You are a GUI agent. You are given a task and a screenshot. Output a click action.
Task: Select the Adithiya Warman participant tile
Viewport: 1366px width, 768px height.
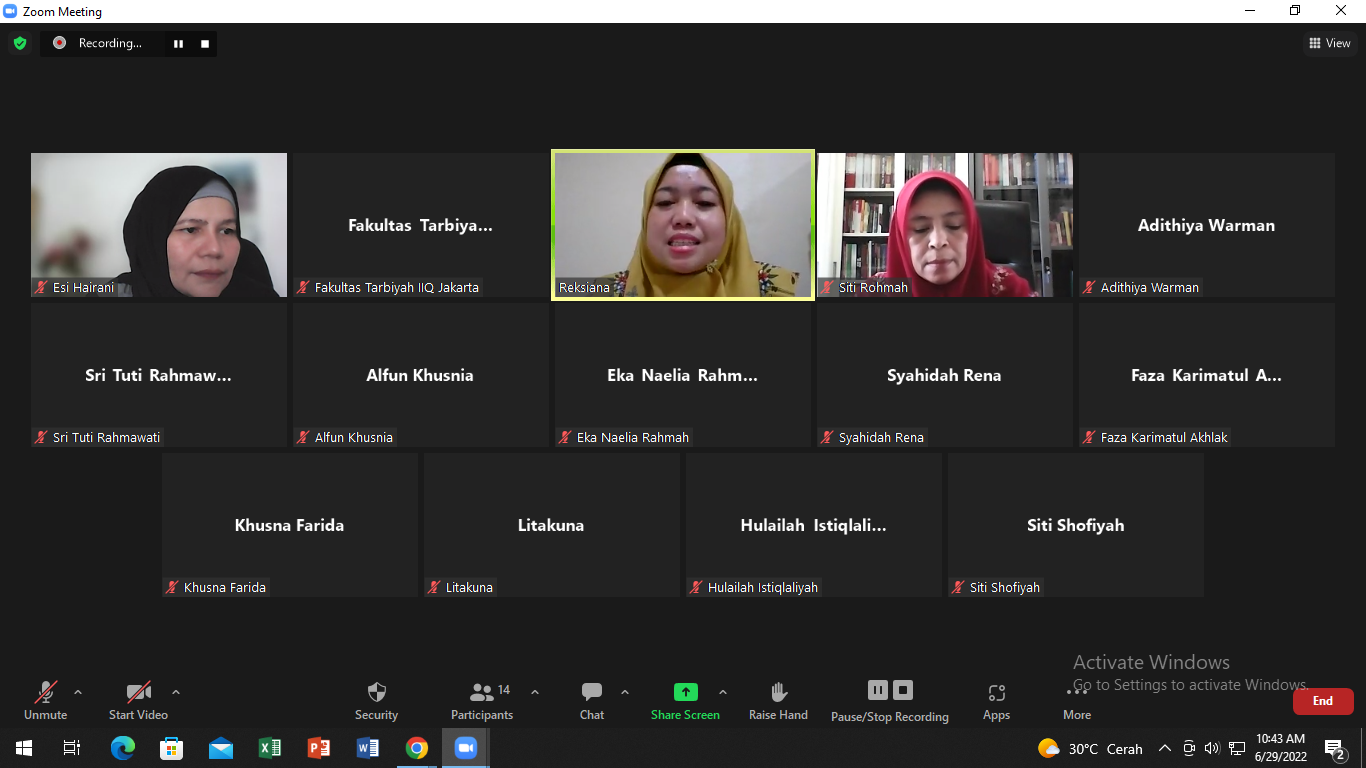point(1207,225)
